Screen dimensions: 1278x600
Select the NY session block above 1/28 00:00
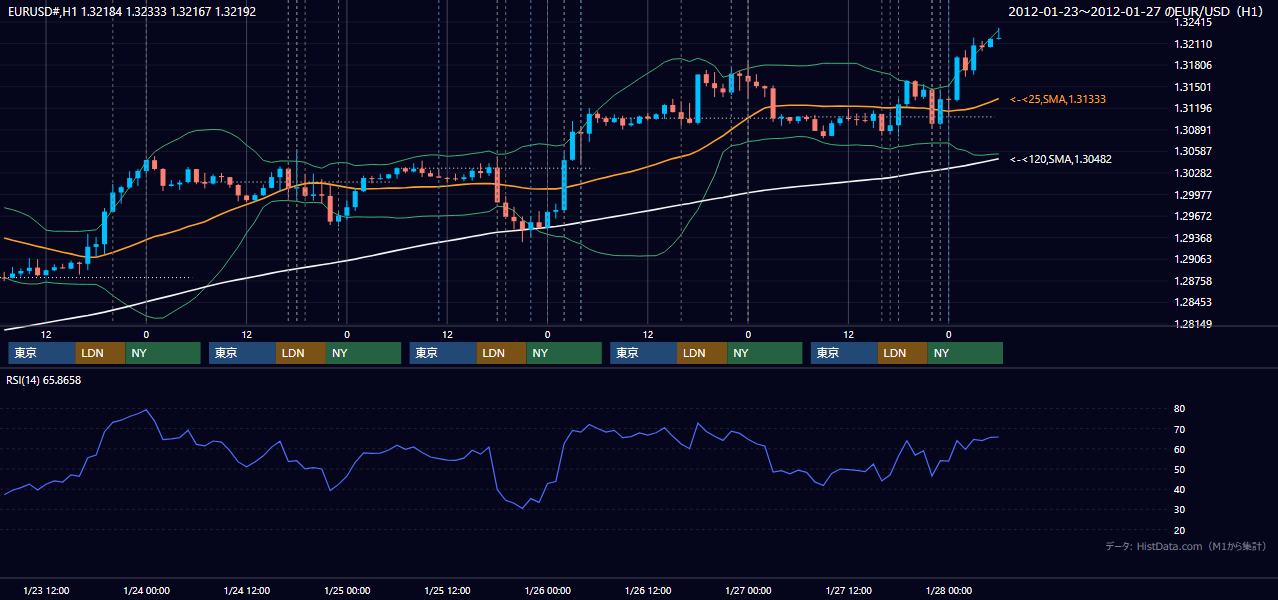[x=965, y=353]
